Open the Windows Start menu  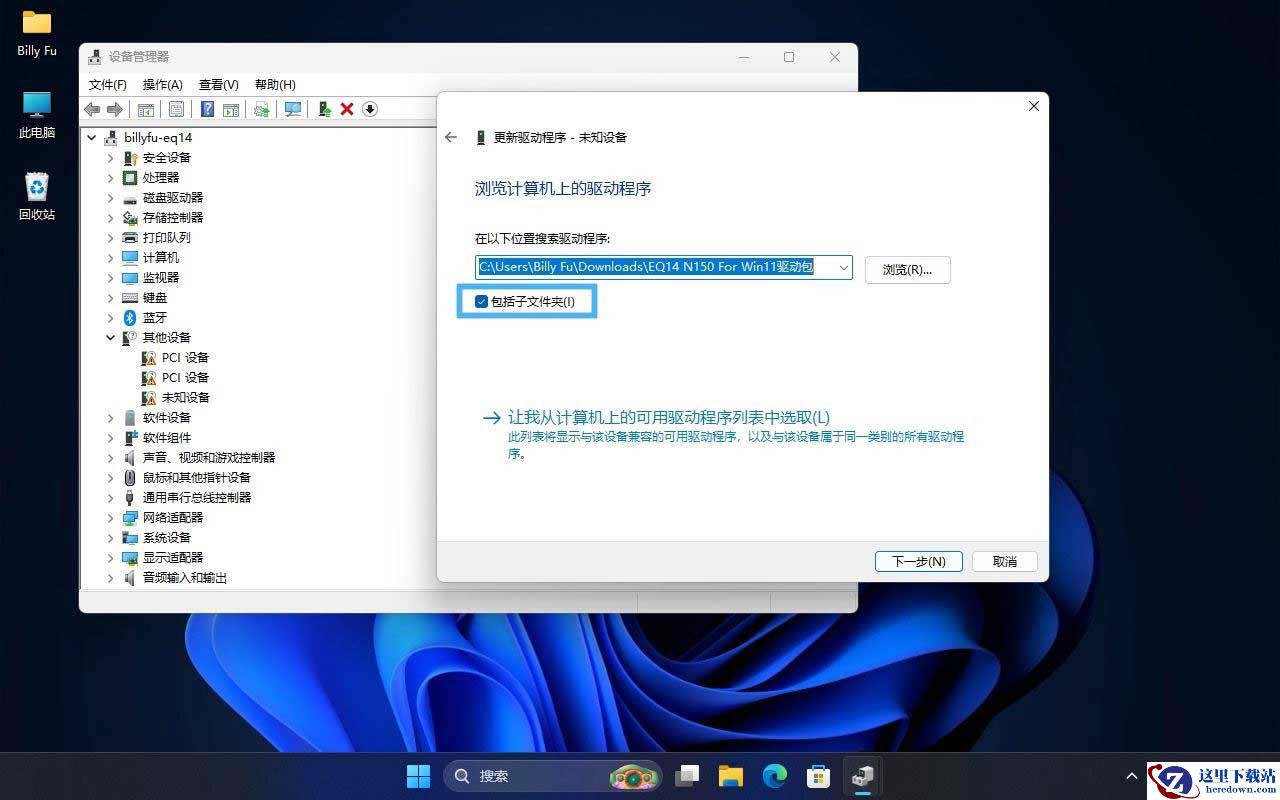click(418, 776)
